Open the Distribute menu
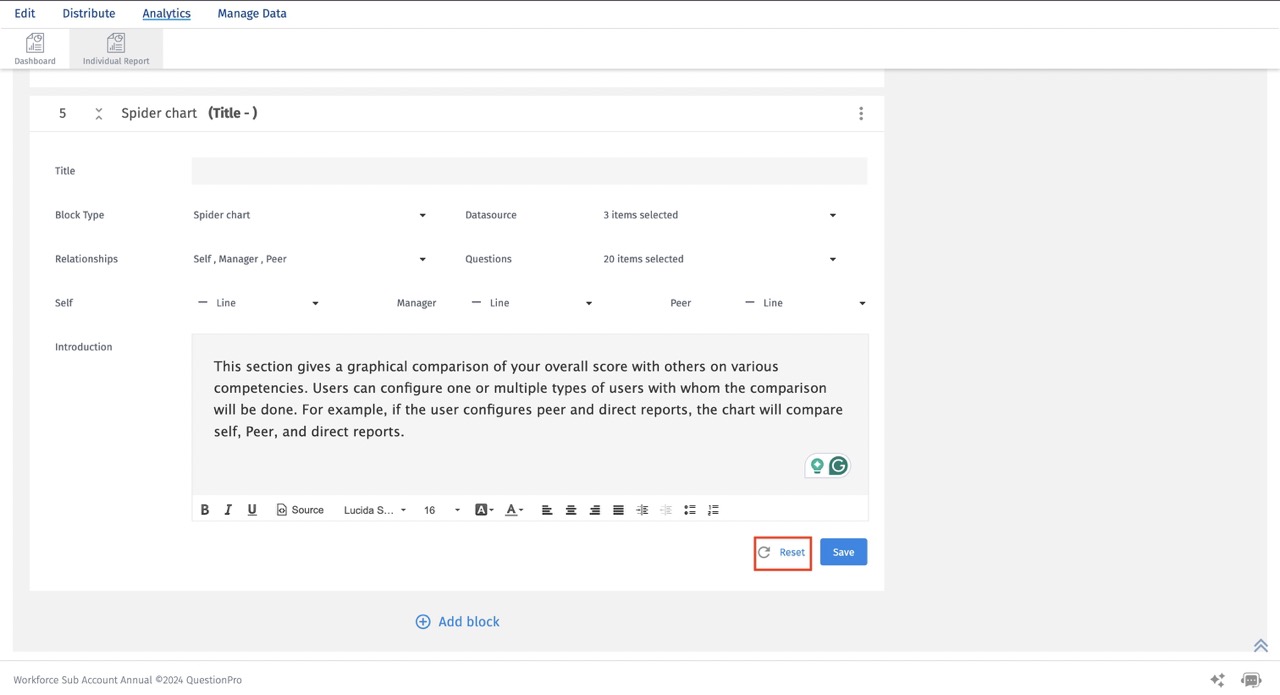 (88, 13)
